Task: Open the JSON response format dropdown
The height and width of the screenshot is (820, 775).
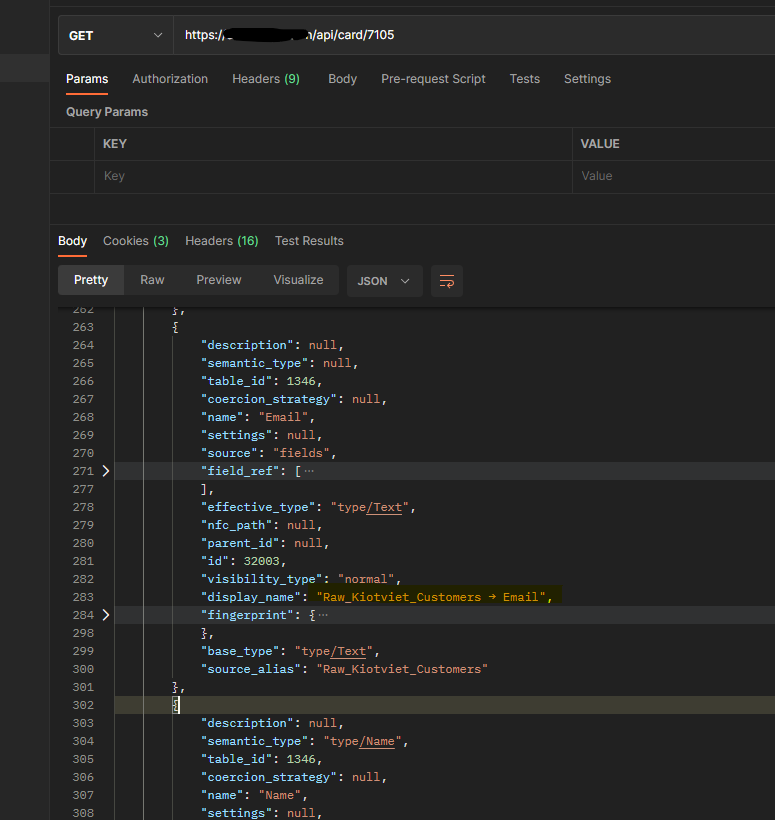Action: [x=384, y=281]
